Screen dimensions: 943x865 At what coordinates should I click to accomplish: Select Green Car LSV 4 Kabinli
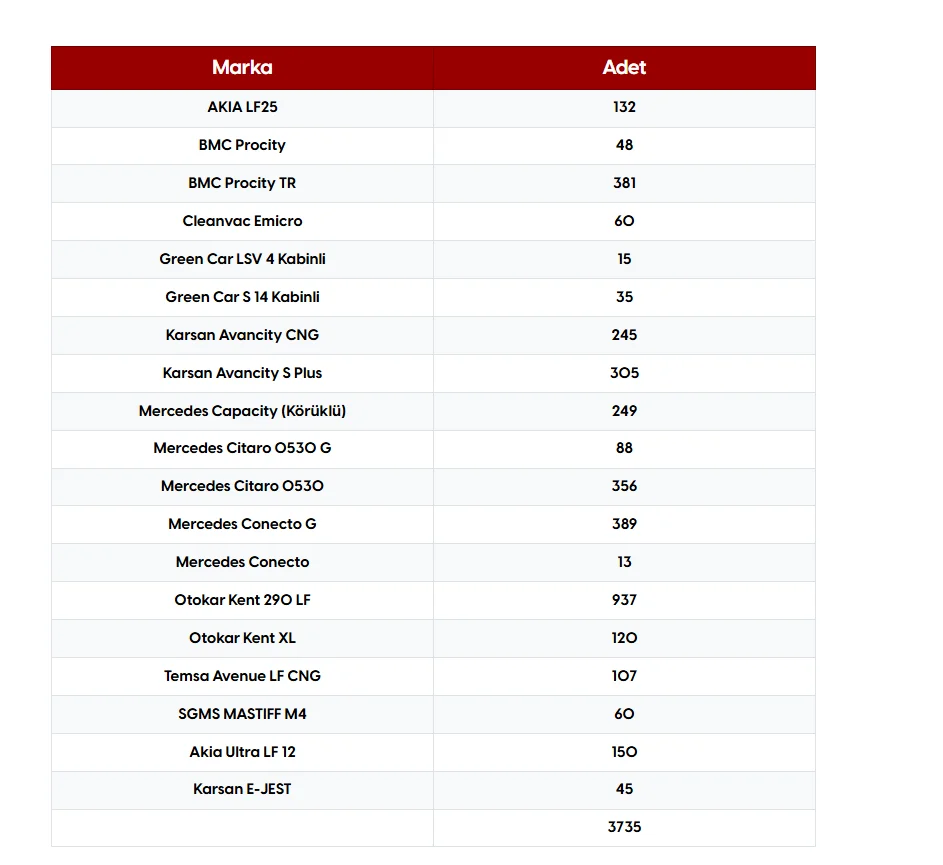(x=242, y=259)
